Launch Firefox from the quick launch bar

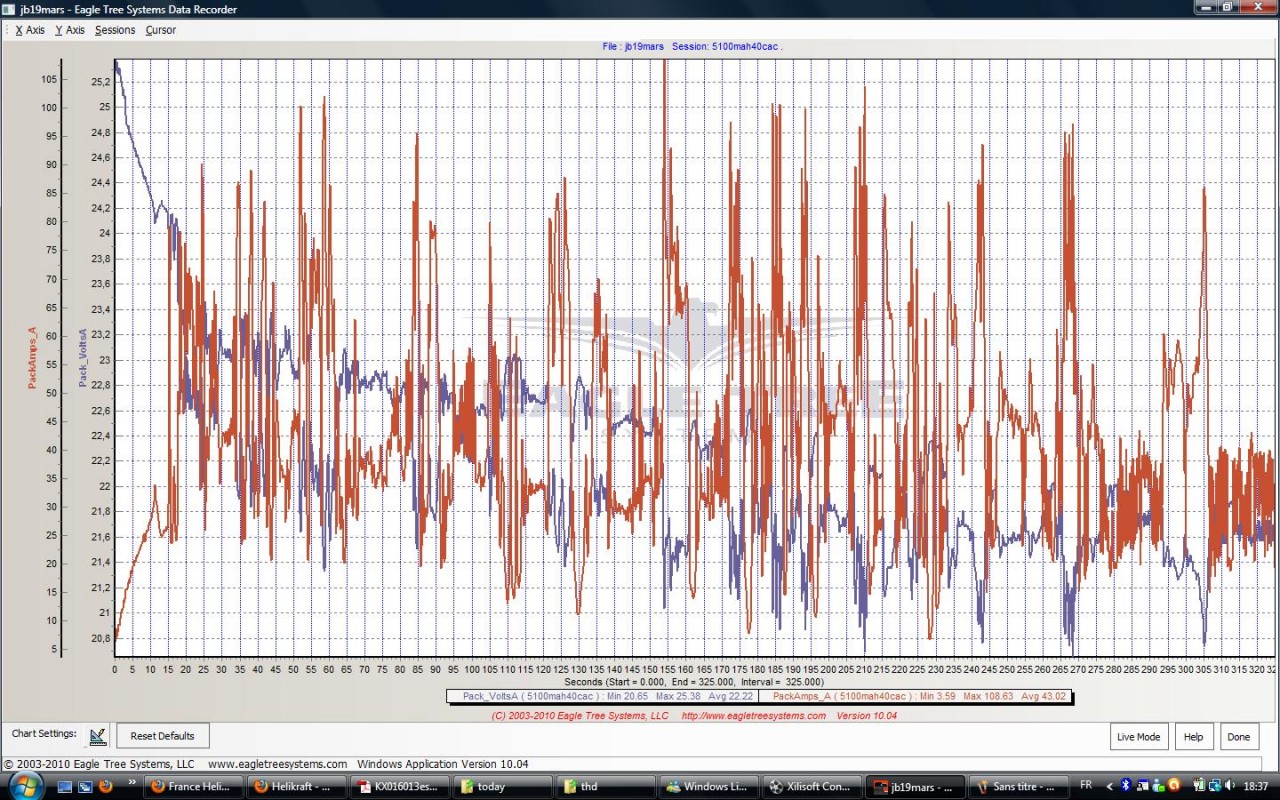coord(104,787)
